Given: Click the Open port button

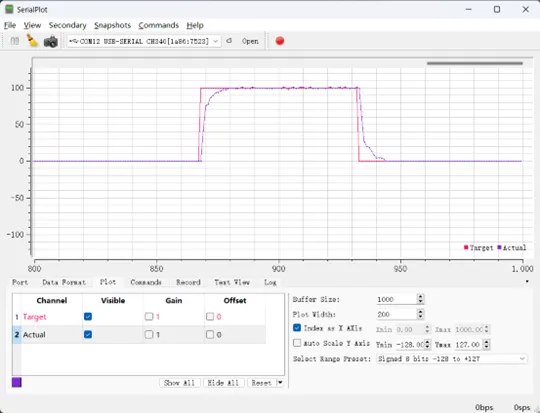Looking at the screenshot, I should (250, 41).
